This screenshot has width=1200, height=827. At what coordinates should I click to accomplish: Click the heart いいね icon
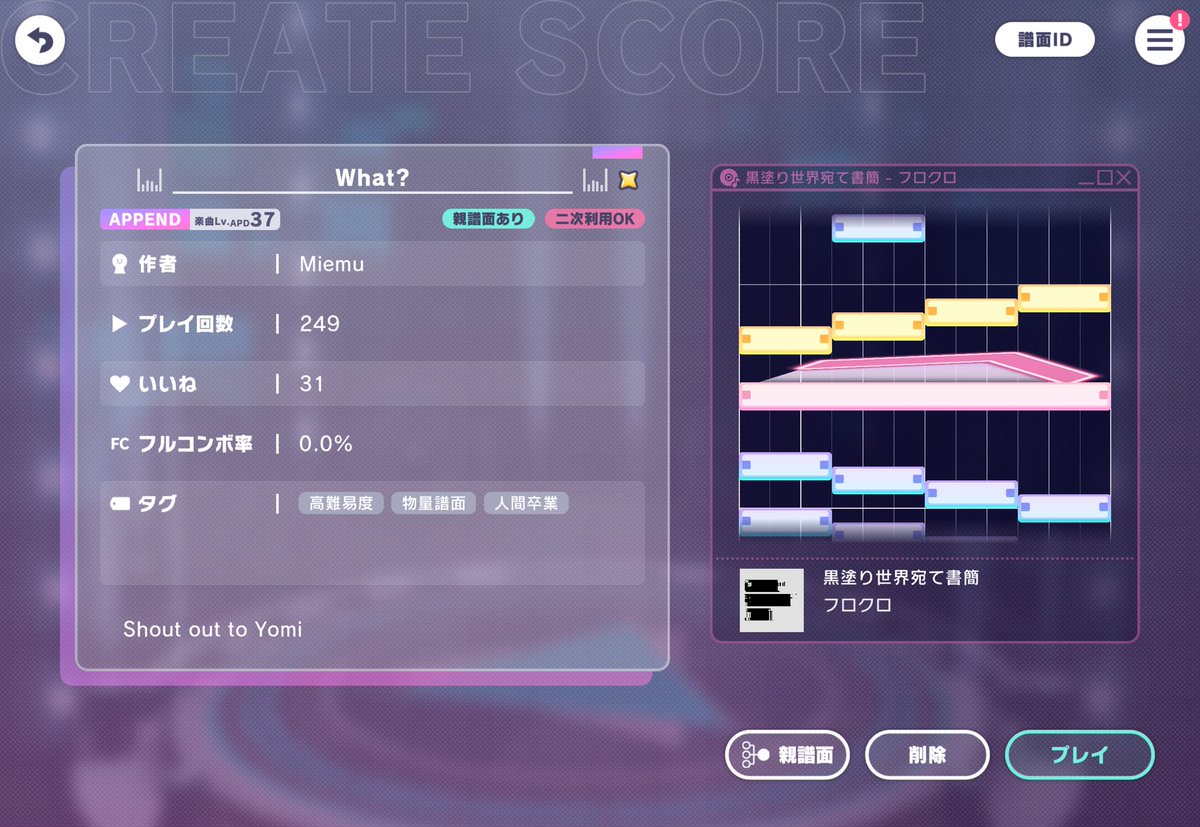click(x=120, y=383)
